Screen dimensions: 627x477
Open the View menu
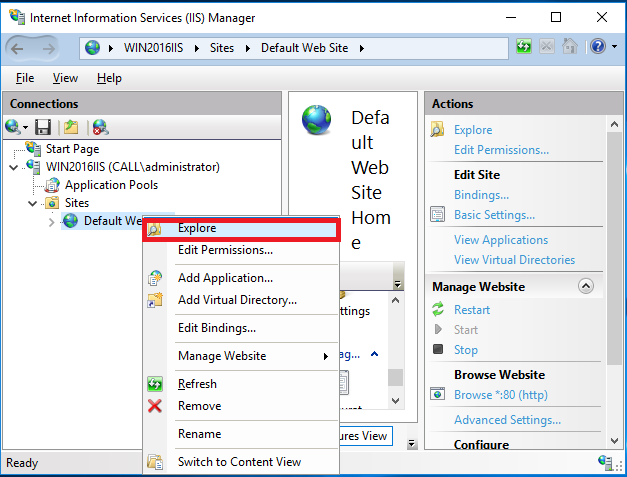65,78
